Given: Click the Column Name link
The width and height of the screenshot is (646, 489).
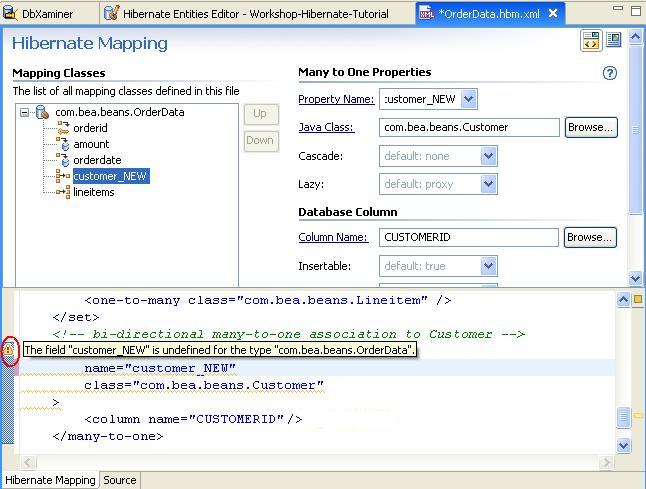Looking at the screenshot, I should pyautogui.click(x=333, y=237).
